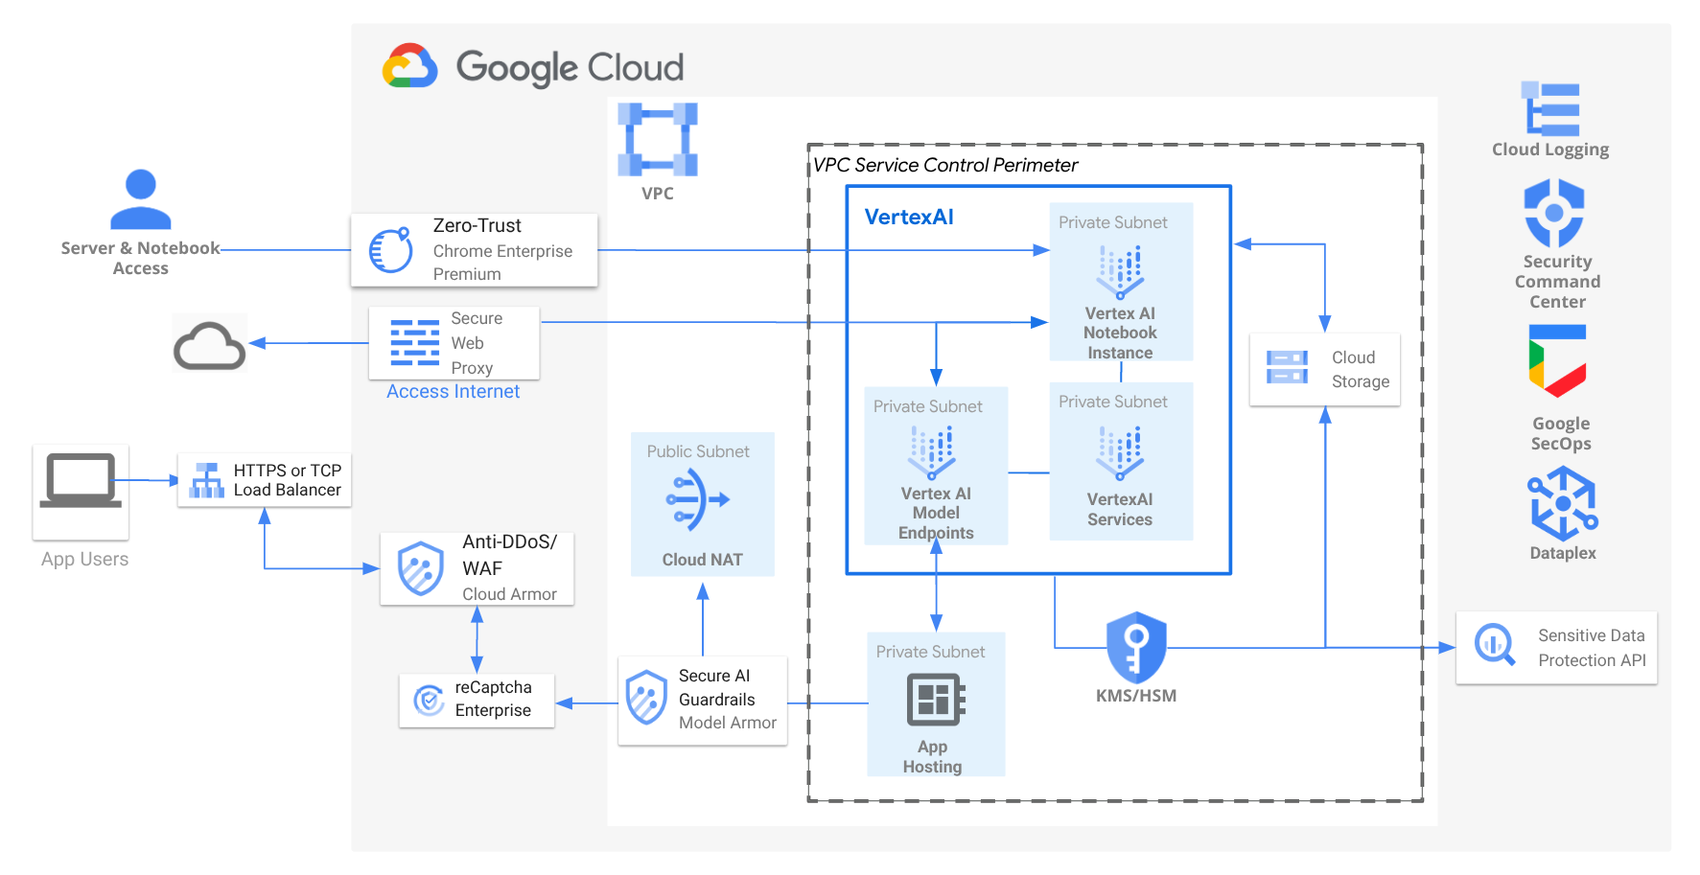This screenshot has width=1700, height=875.
Task: Click the KMS/HSM key shield icon
Action: [1136, 647]
